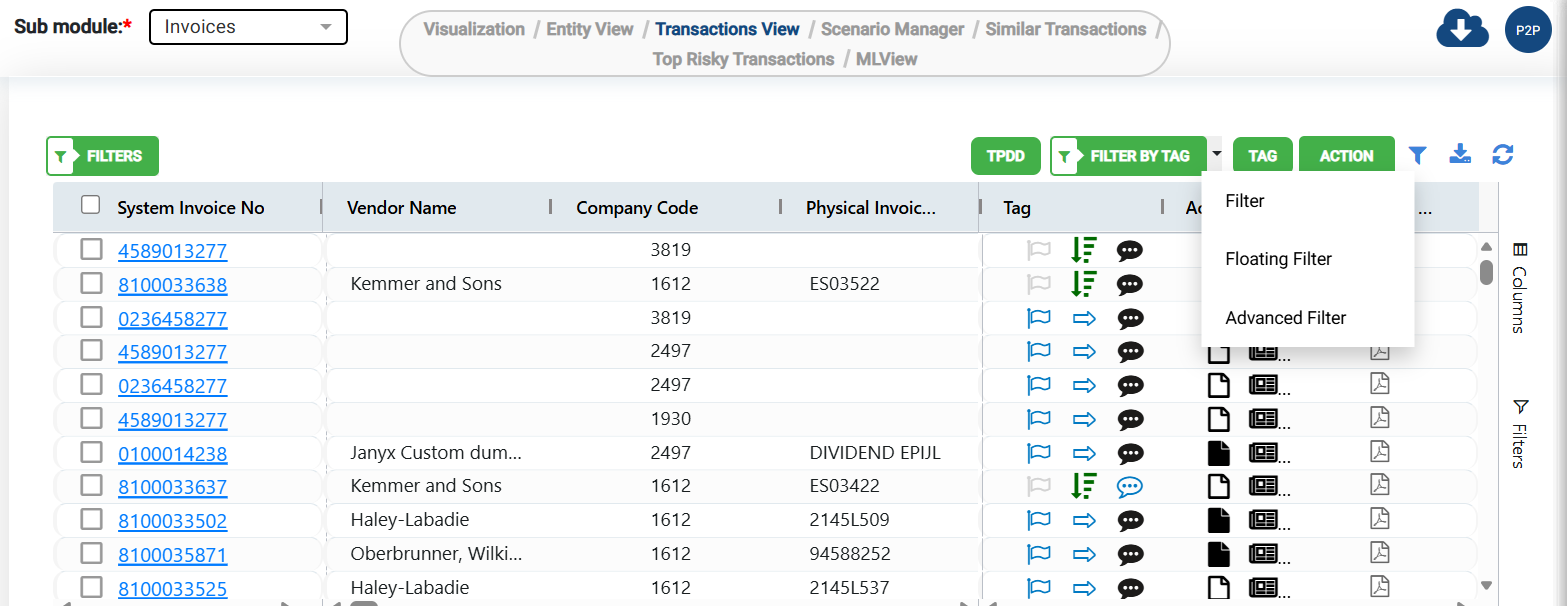Open the Top Risky Transactions tab

coord(743,59)
